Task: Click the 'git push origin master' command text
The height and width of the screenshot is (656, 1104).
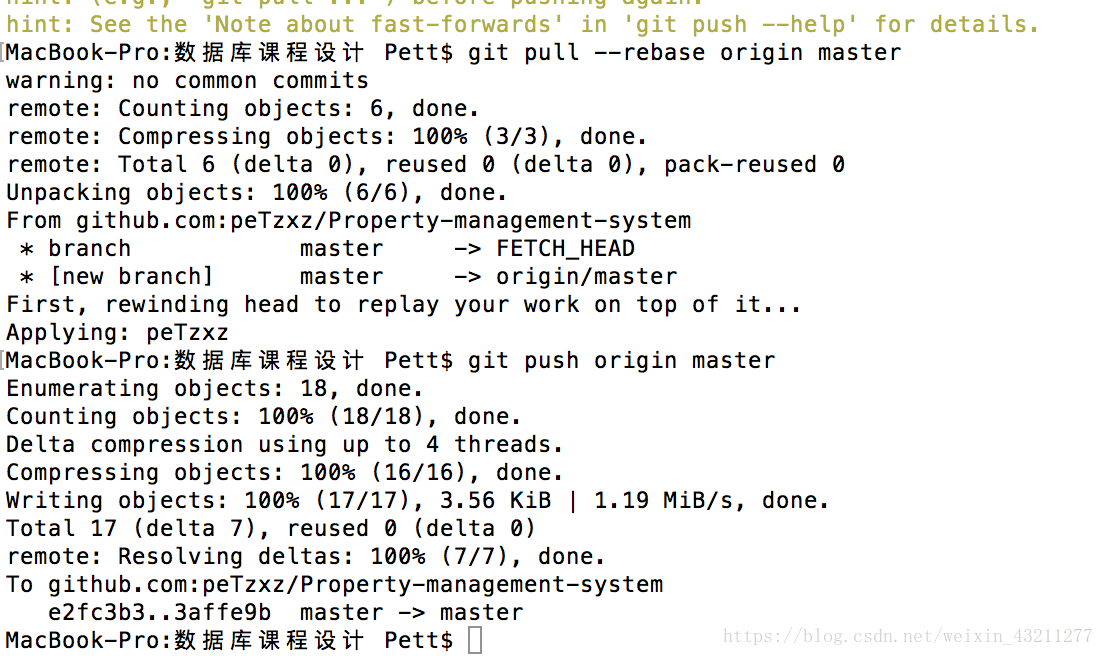Action: click(x=621, y=360)
